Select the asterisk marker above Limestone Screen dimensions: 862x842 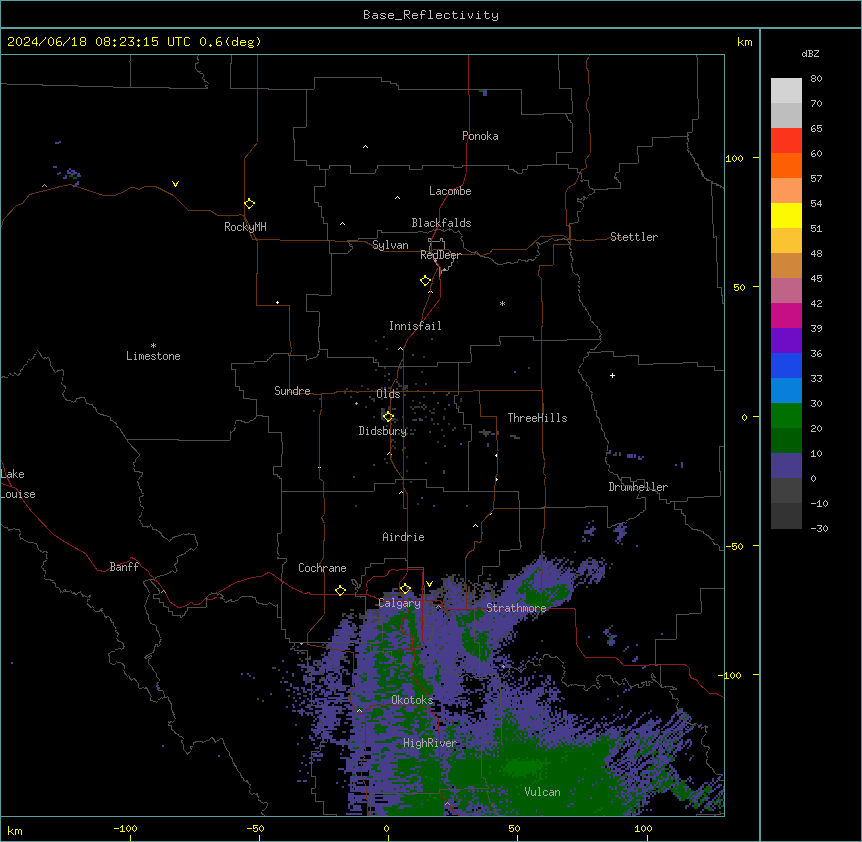coord(153,346)
